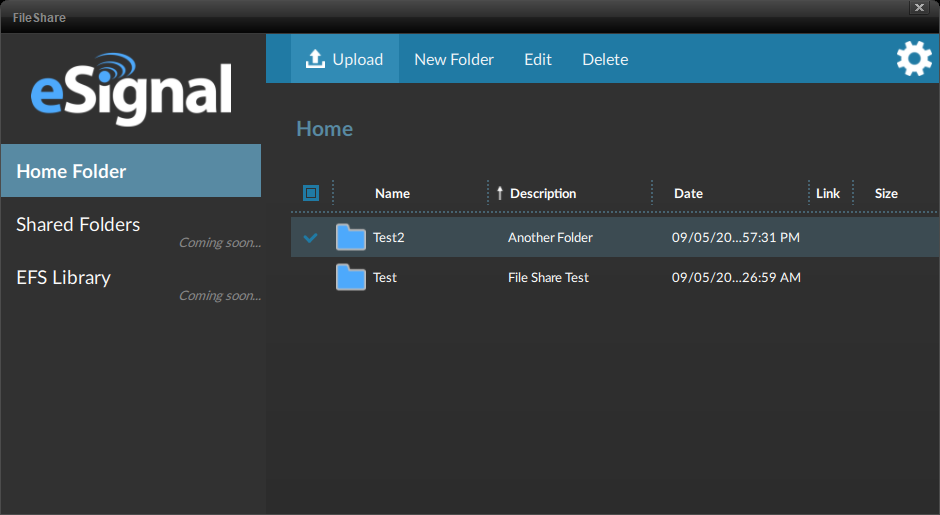Sort by Size column header
Image resolution: width=940 pixels, height=515 pixels.
pos(886,193)
